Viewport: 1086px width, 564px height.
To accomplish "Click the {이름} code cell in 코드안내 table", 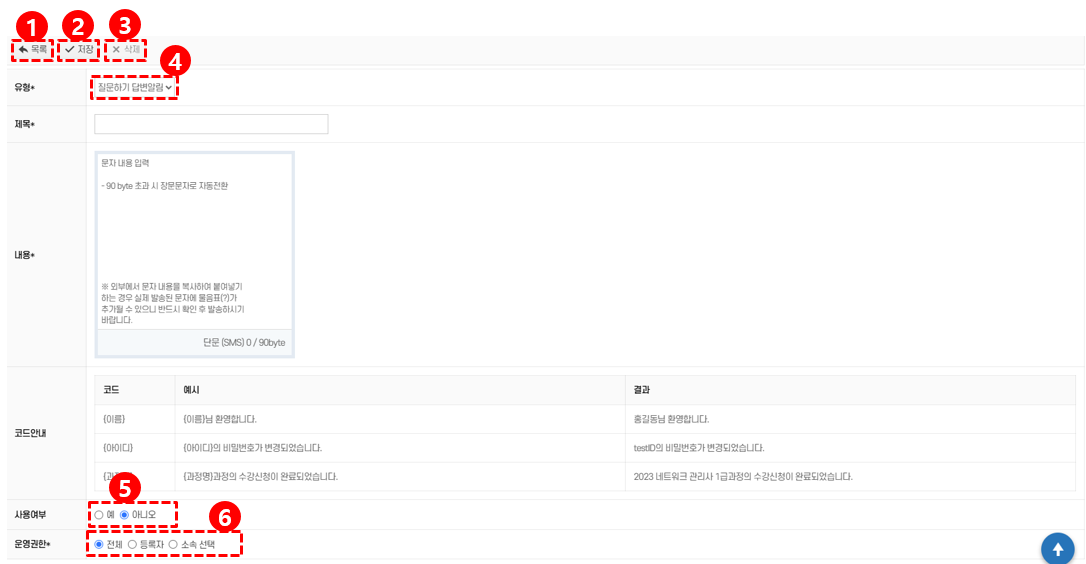I will pos(114,419).
